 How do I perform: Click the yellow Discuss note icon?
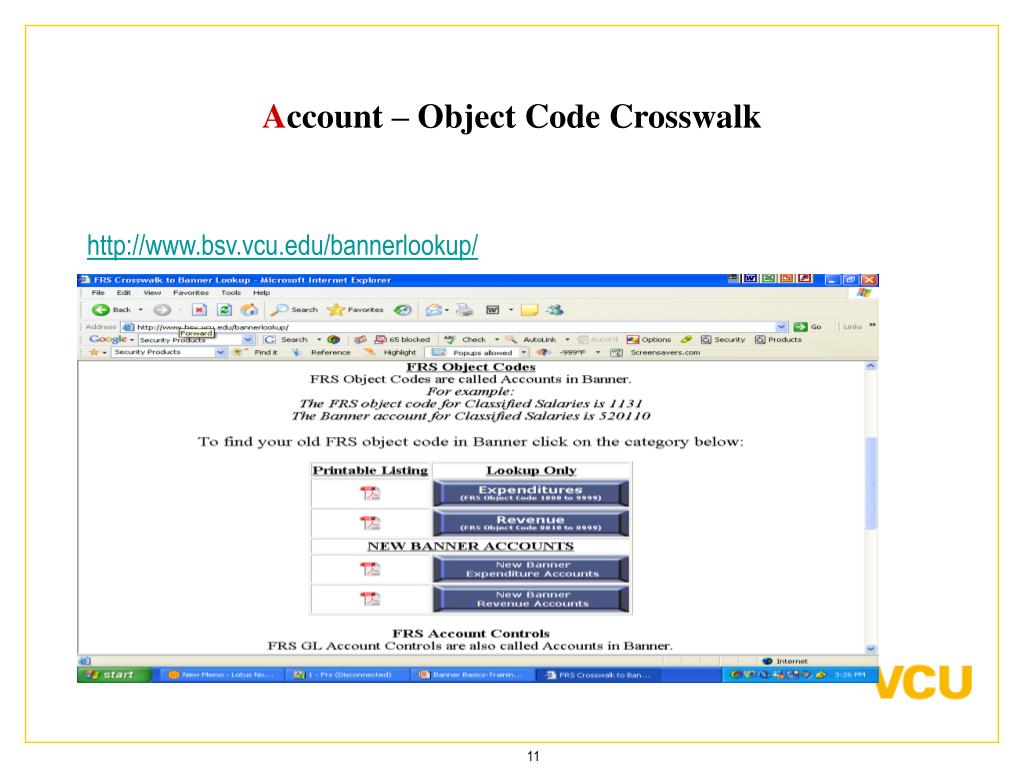tap(529, 310)
